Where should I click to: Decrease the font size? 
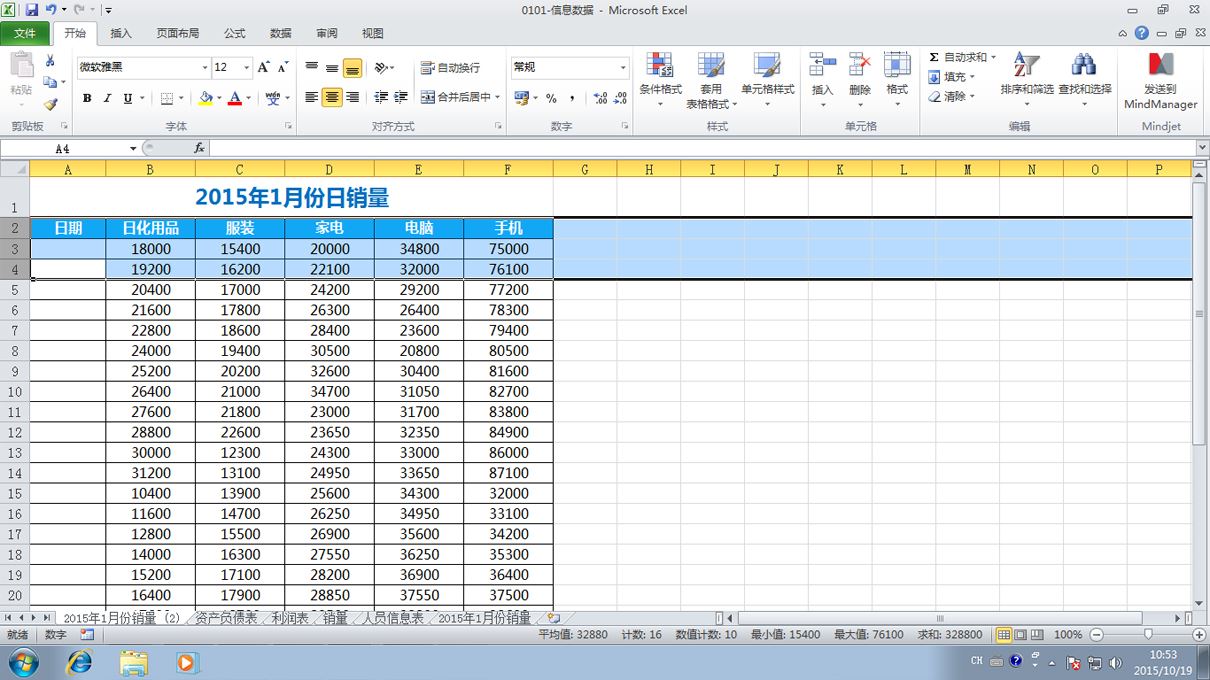click(x=283, y=67)
